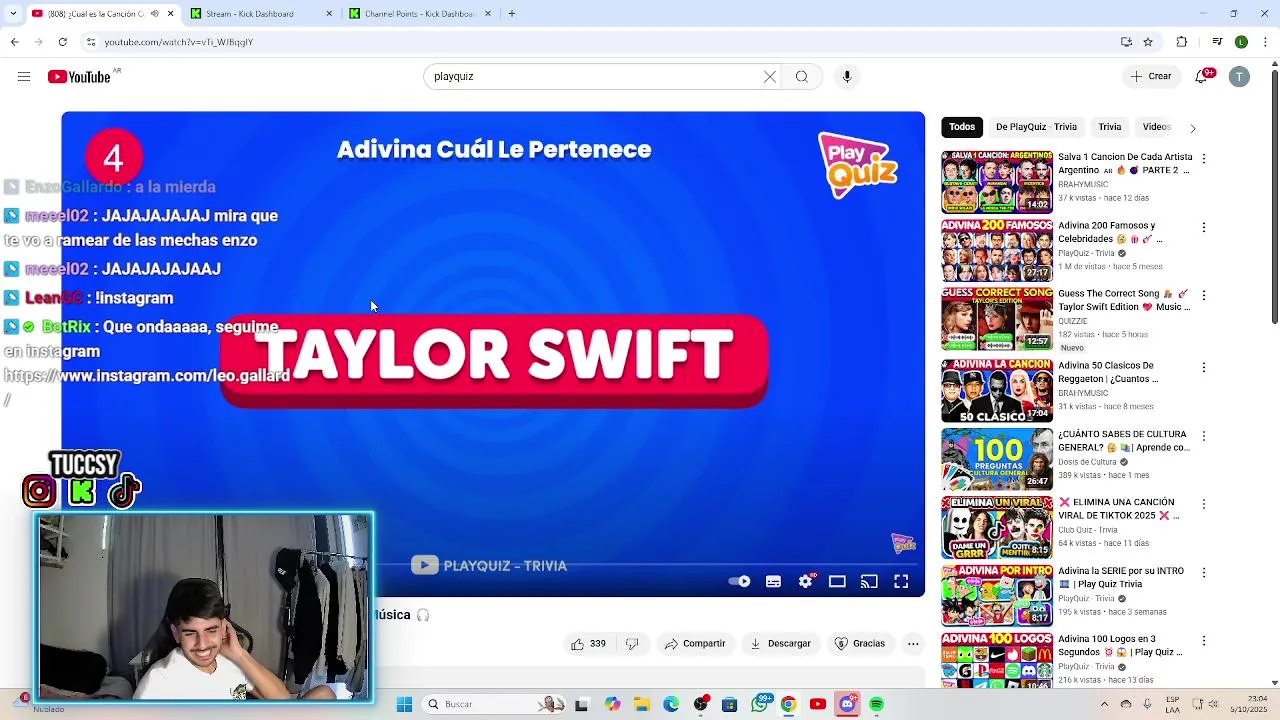Enter fullscreen video mode
This screenshot has width=1280, height=720.
click(x=901, y=581)
